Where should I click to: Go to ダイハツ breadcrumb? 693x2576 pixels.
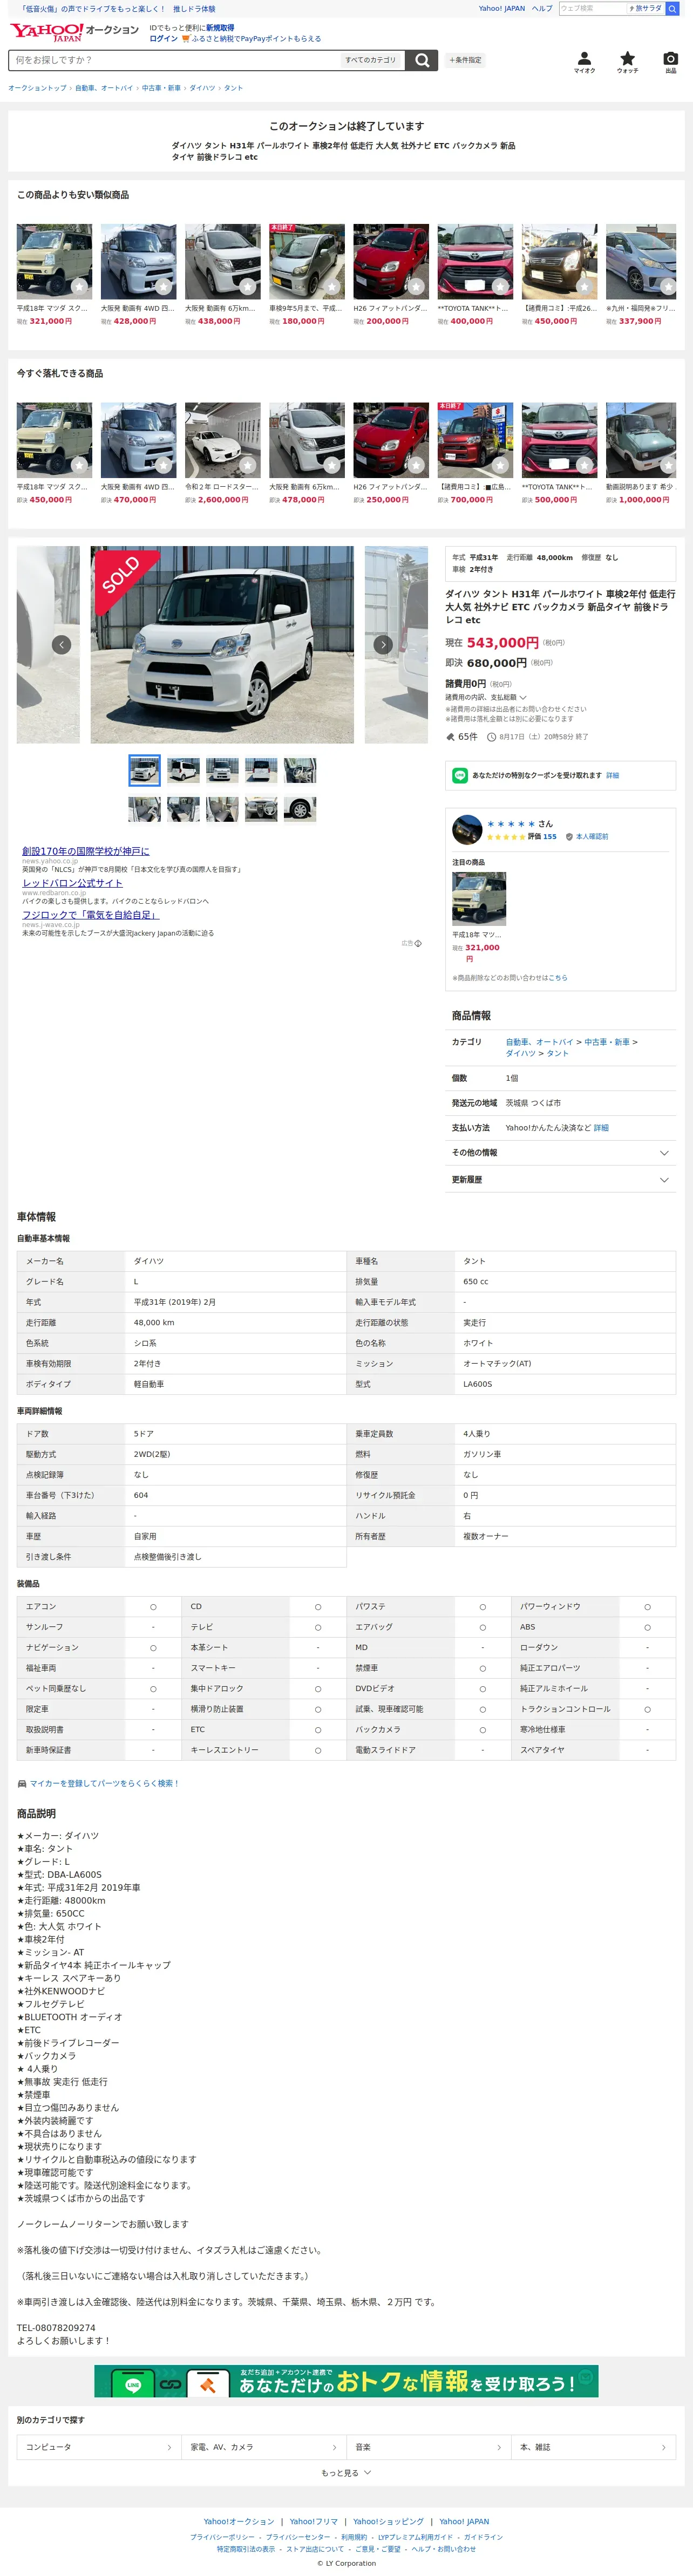[x=202, y=88]
